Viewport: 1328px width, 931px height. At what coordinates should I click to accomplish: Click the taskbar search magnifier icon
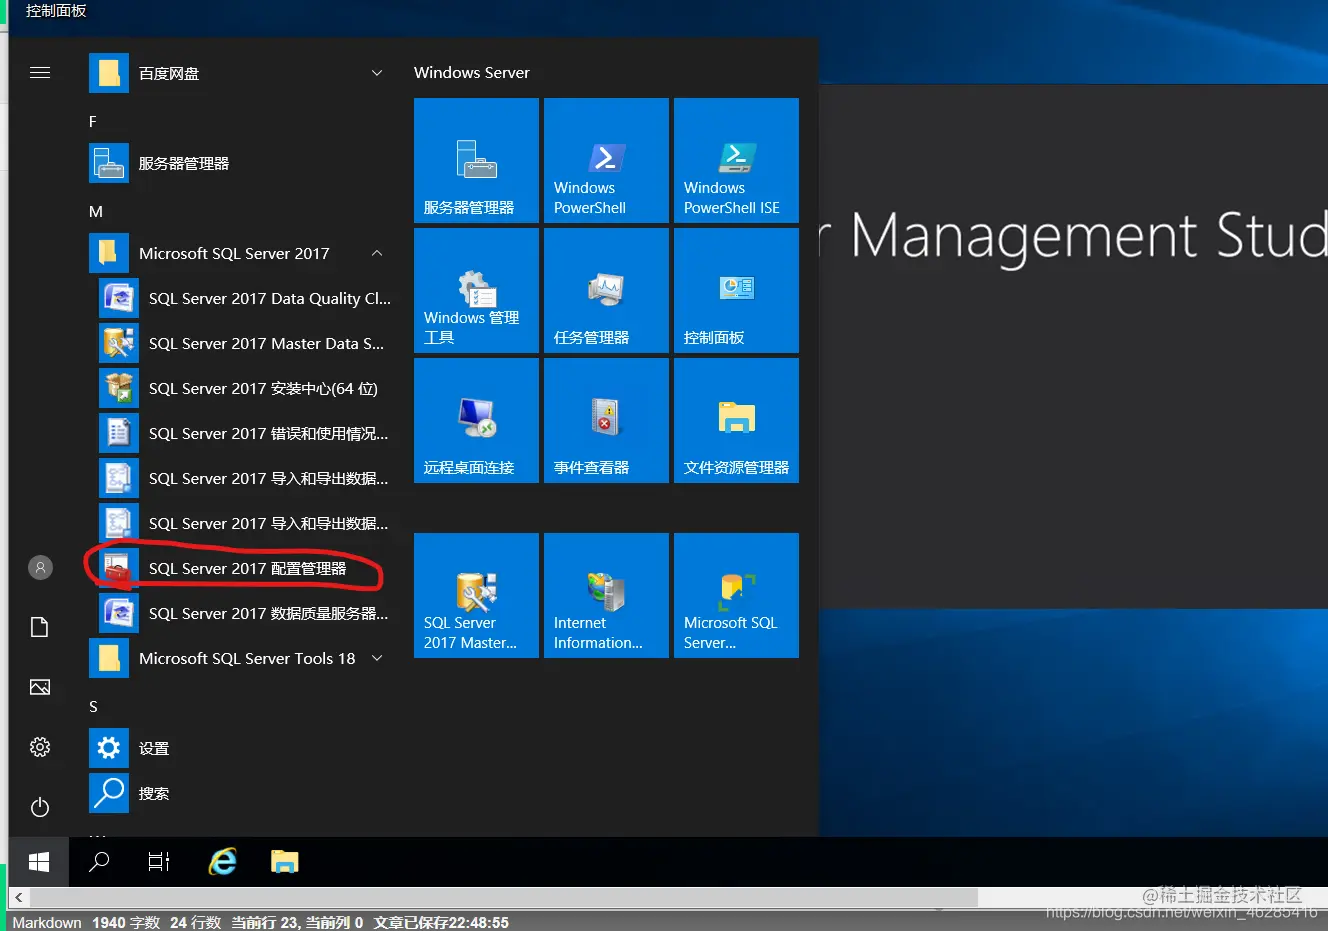tap(99, 862)
